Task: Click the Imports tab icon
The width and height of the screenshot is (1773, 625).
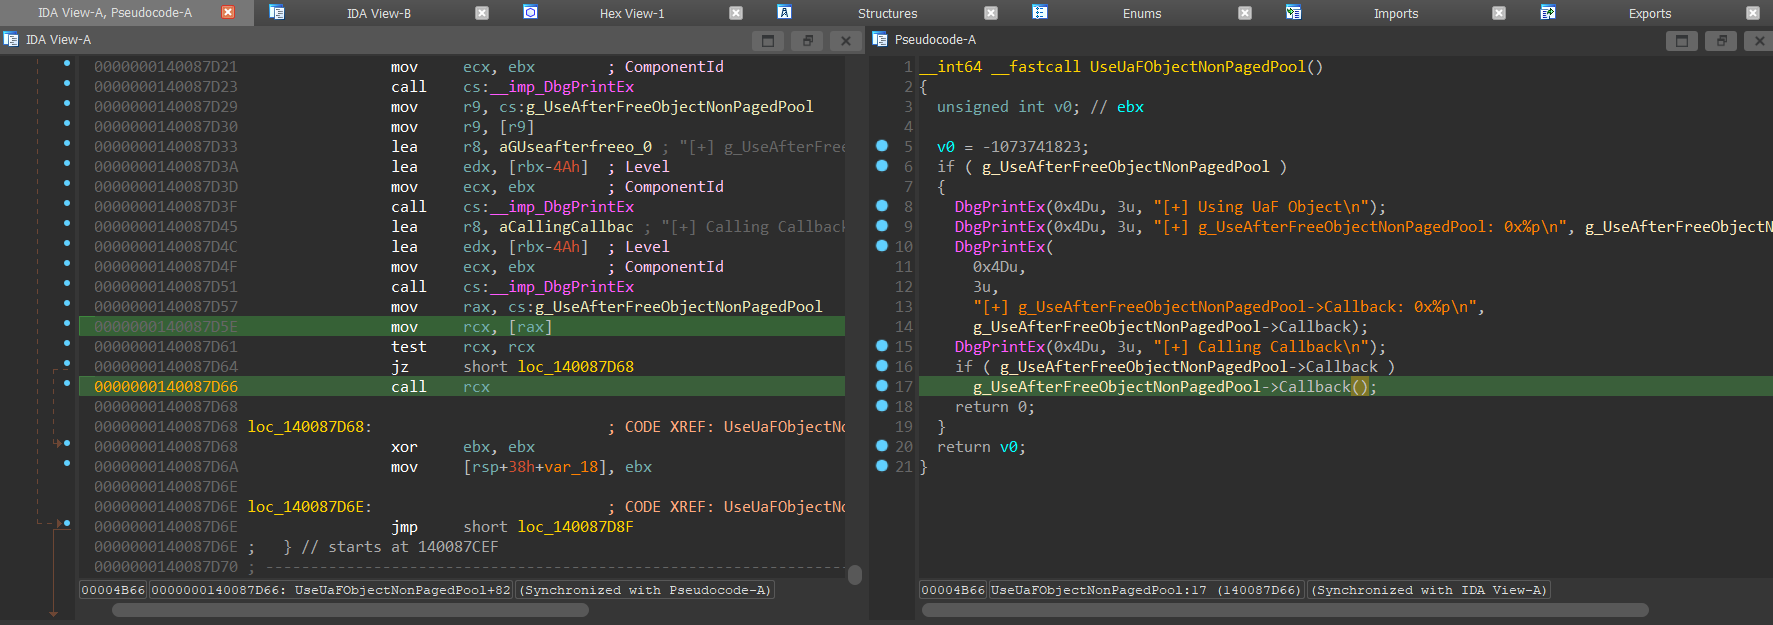Action: point(1293,12)
